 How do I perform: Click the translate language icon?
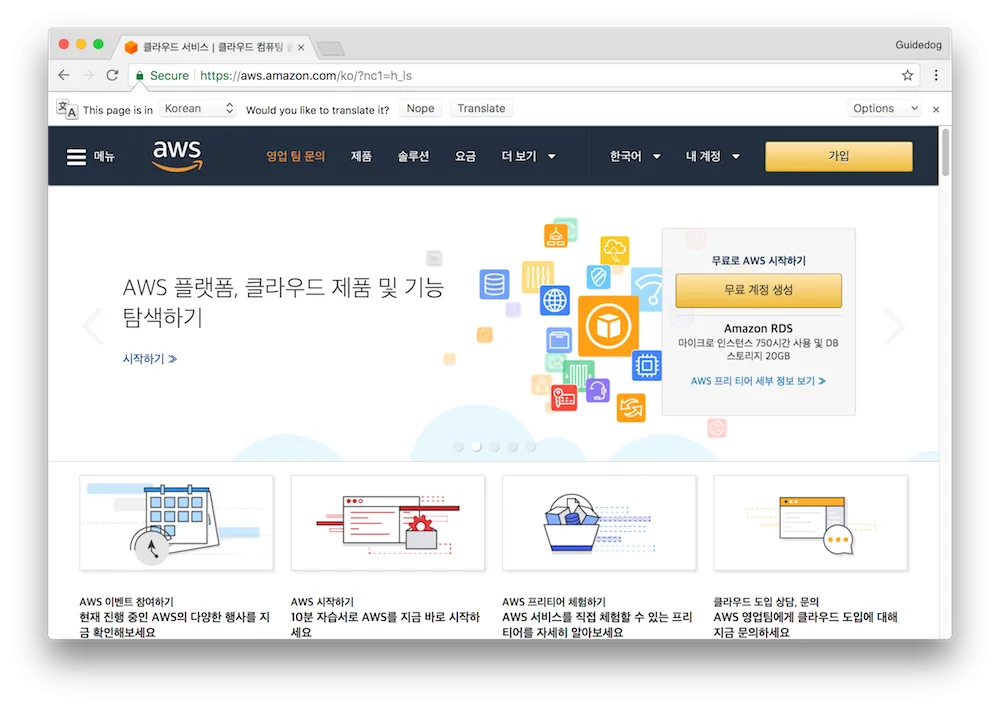click(x=66, y=109)
